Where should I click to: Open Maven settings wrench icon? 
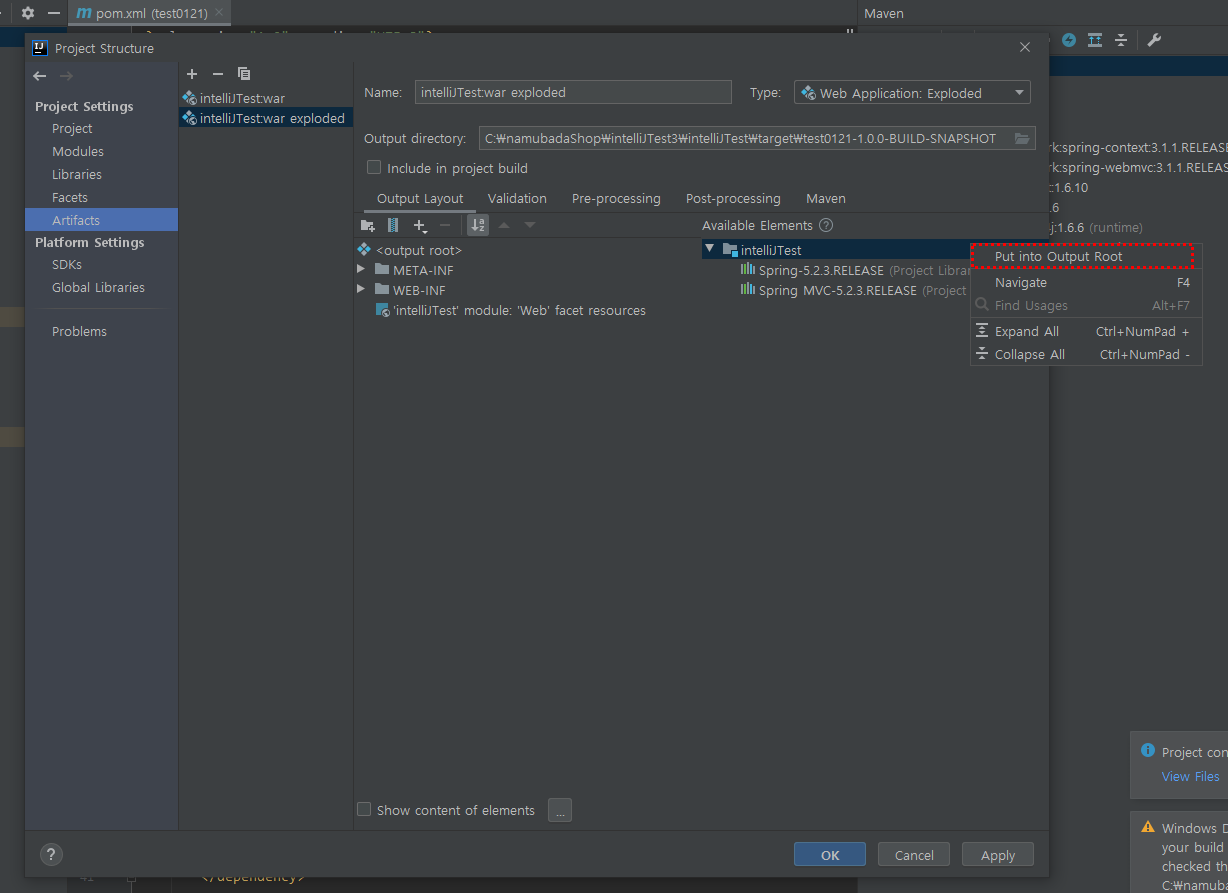[1153, 40]
